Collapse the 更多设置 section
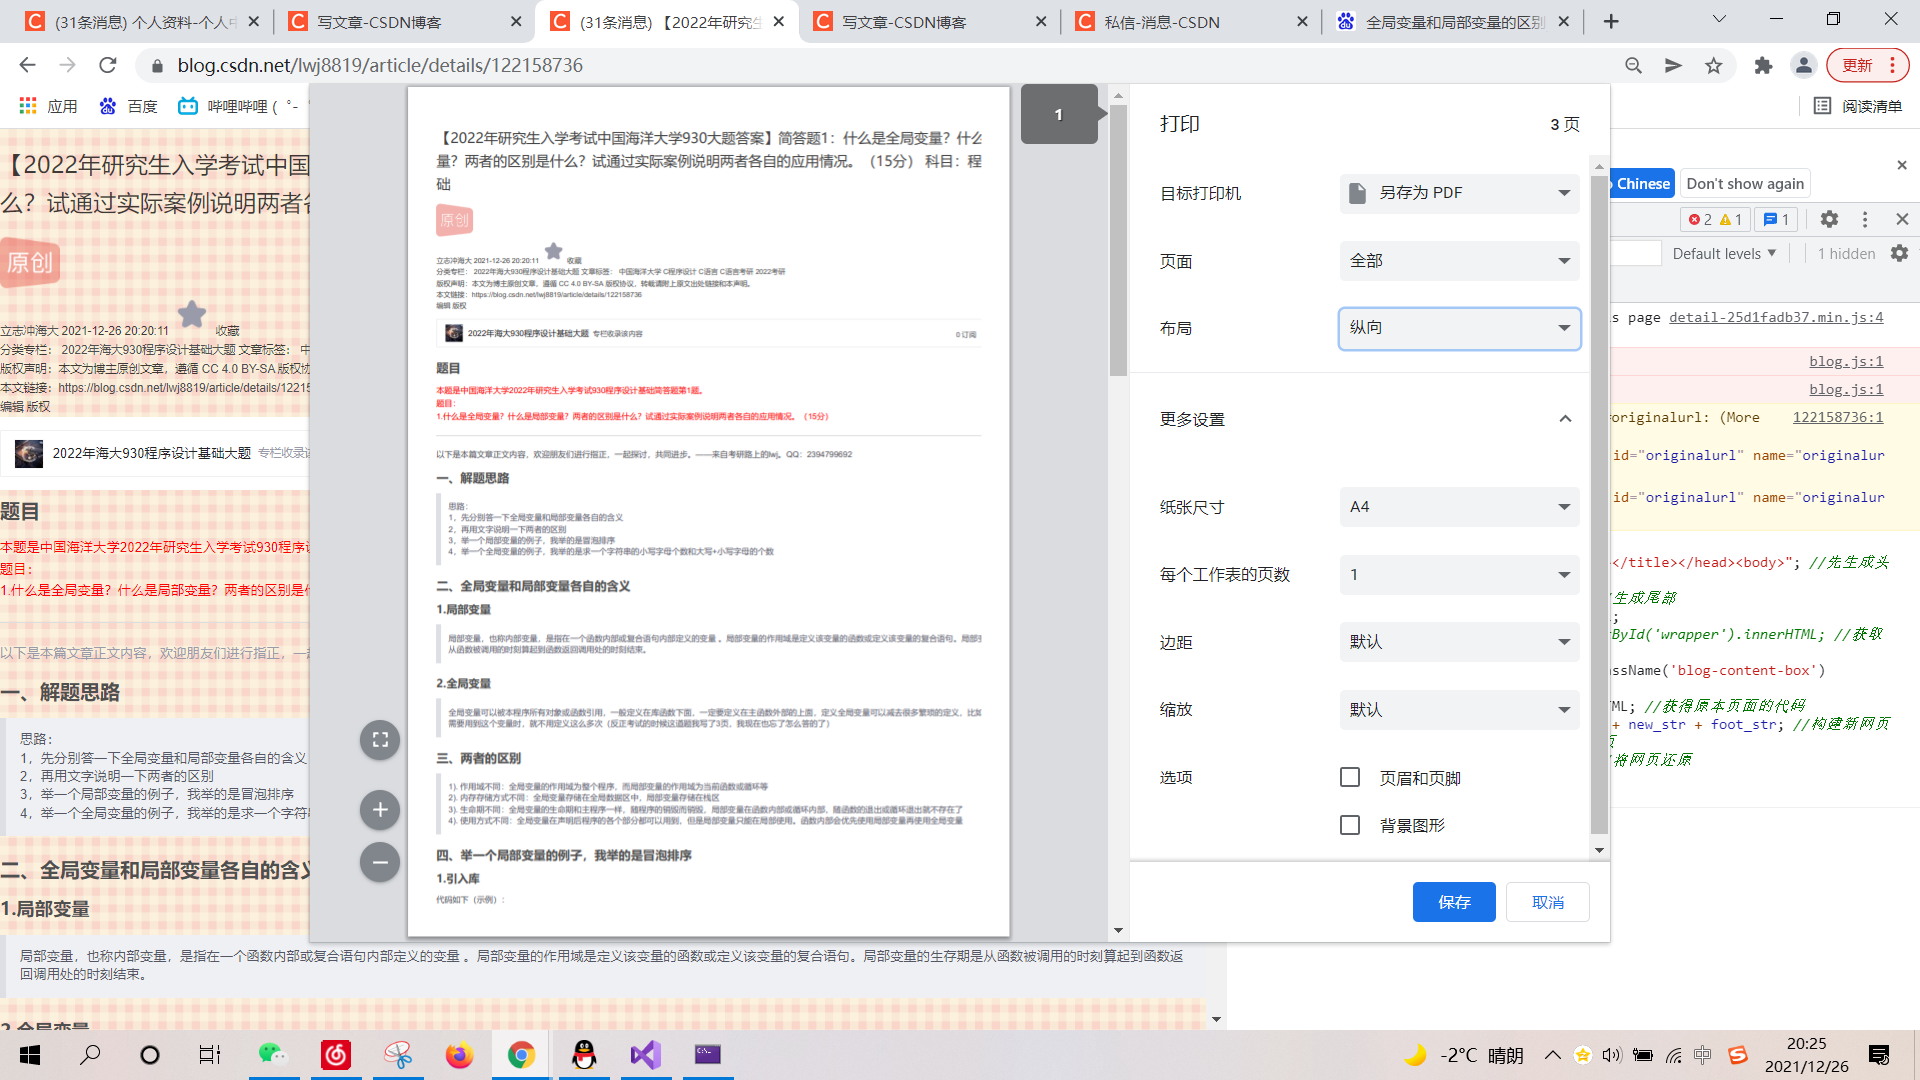 point(1565,419)
